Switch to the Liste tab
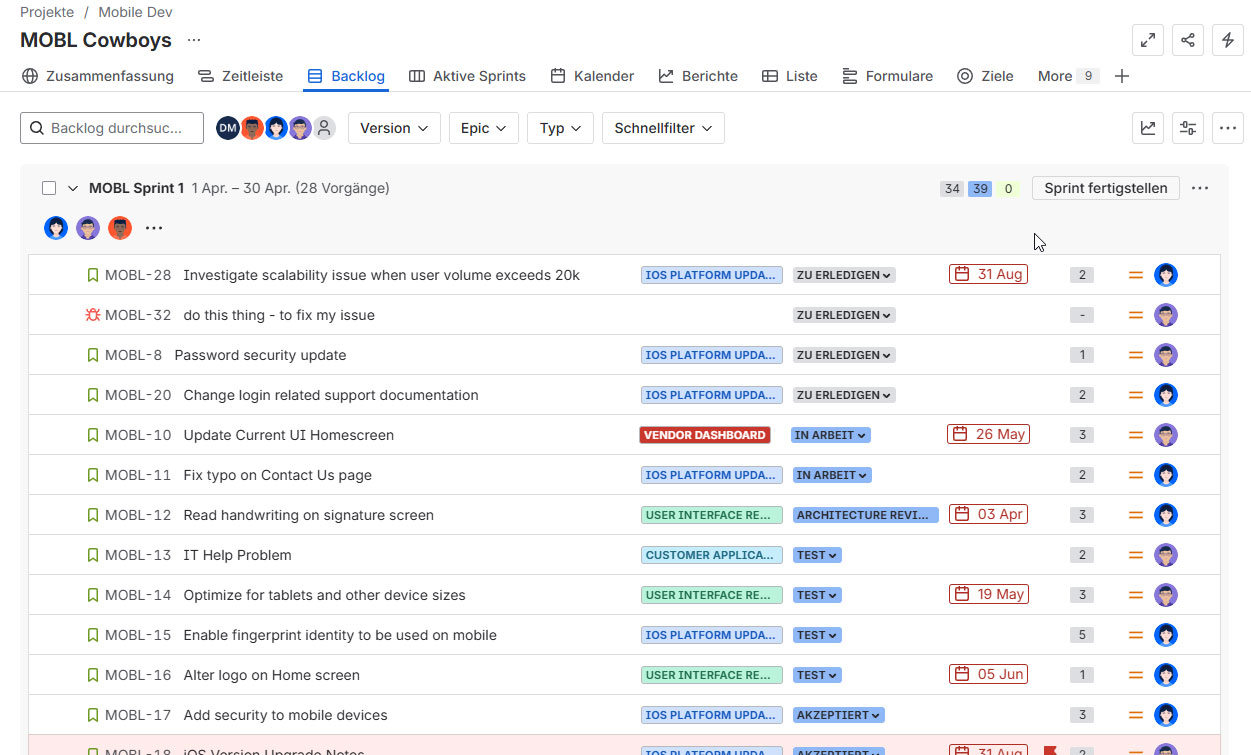 pos(790,76)
